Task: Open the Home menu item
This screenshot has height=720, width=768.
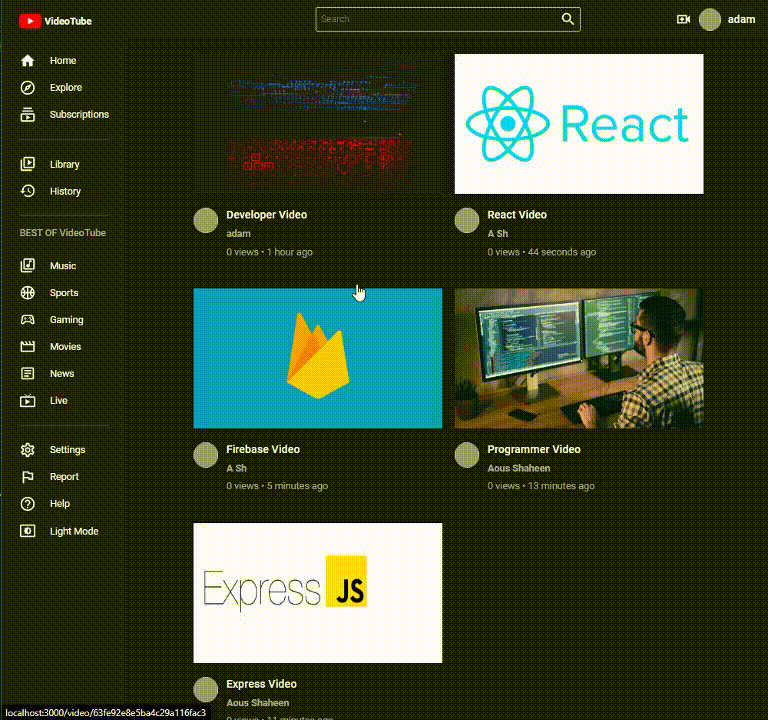Action: point(63,61)
